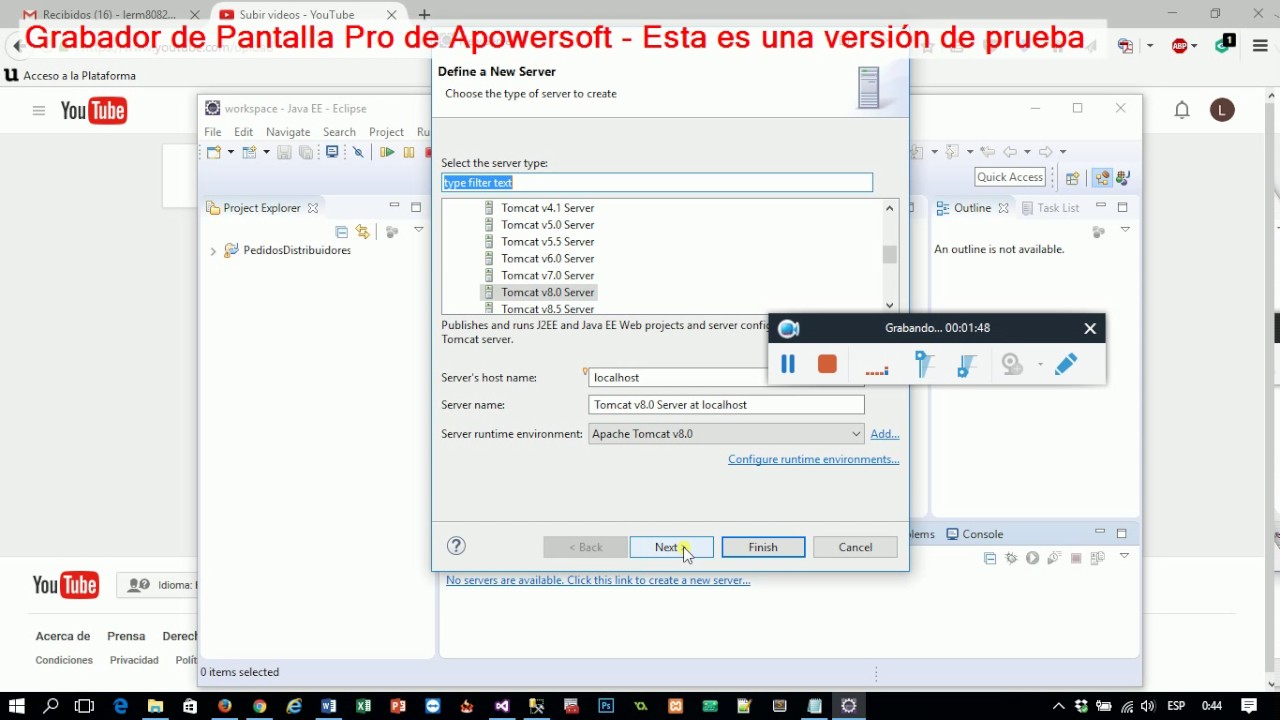
Task: Click the webcam icon in recorder toolbar
Action: (x=1012, y=365)
